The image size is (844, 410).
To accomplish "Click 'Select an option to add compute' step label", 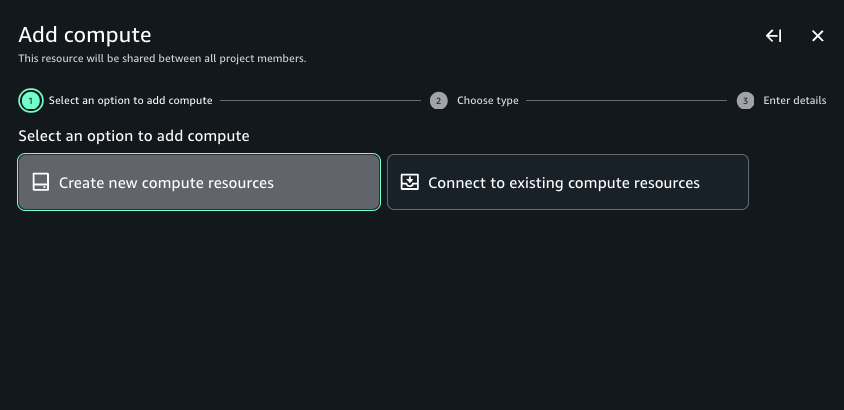I will tap(130, 101).
